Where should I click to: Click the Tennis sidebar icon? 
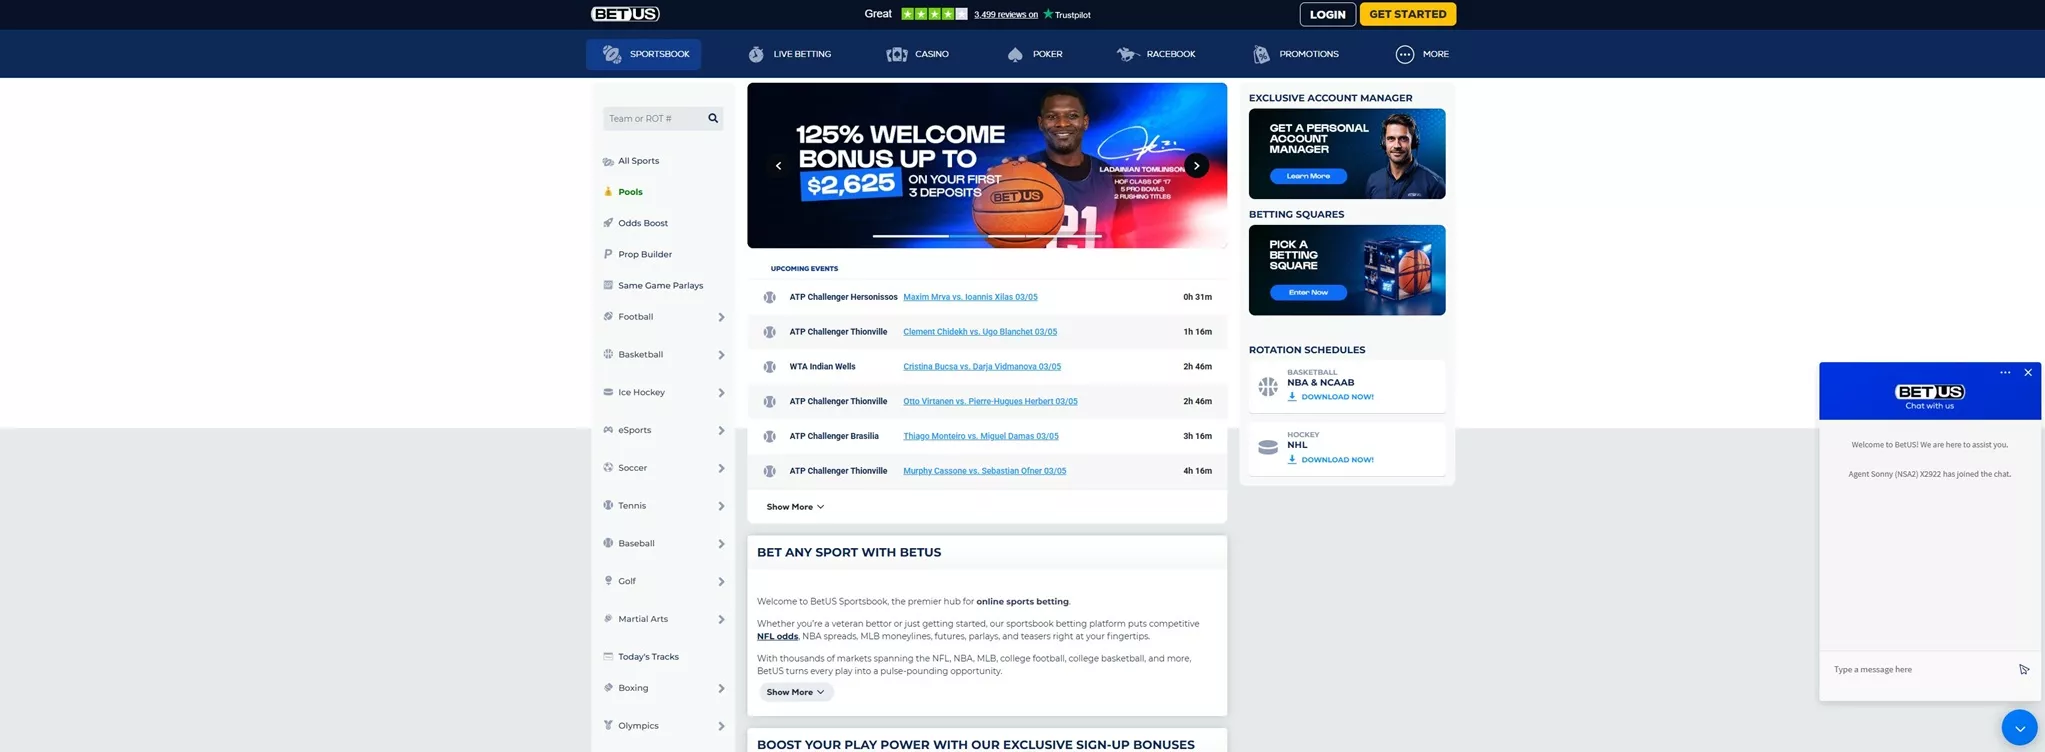pos(608,505)
